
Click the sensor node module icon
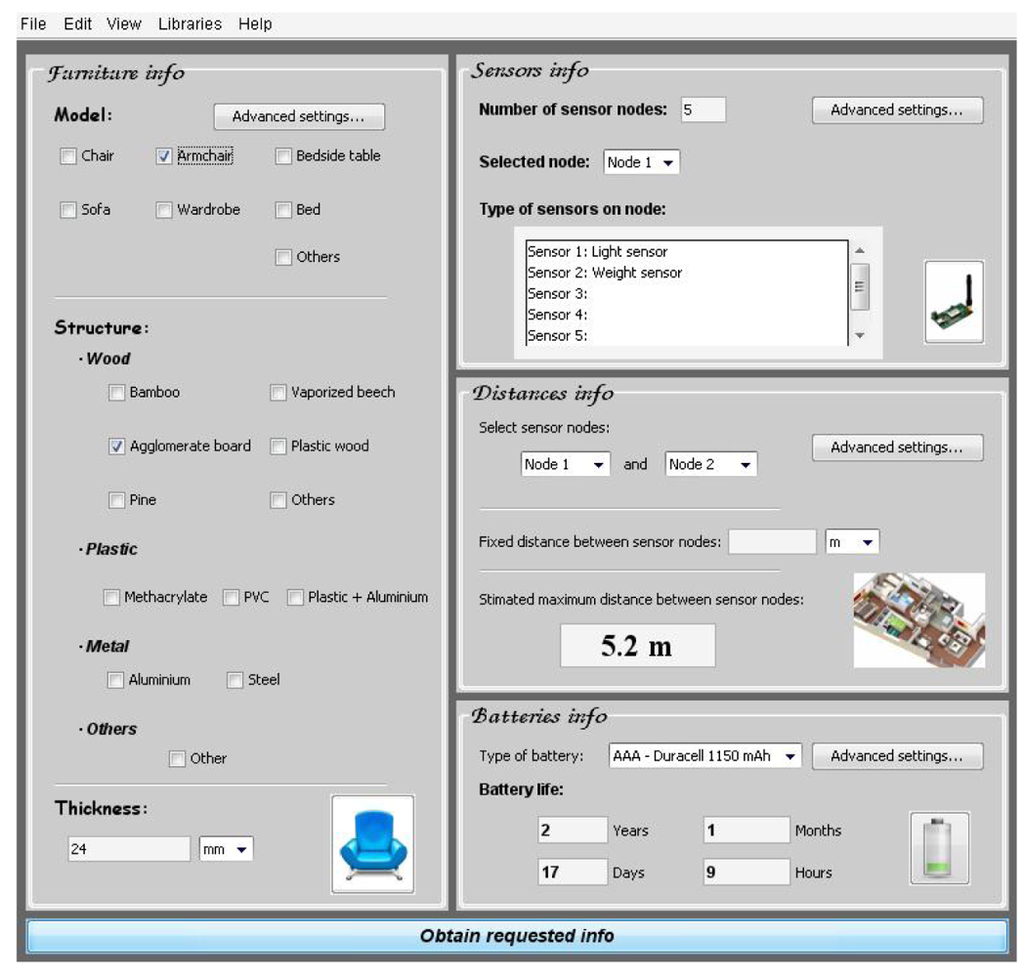pyautogui.click(x=952, y=302)
